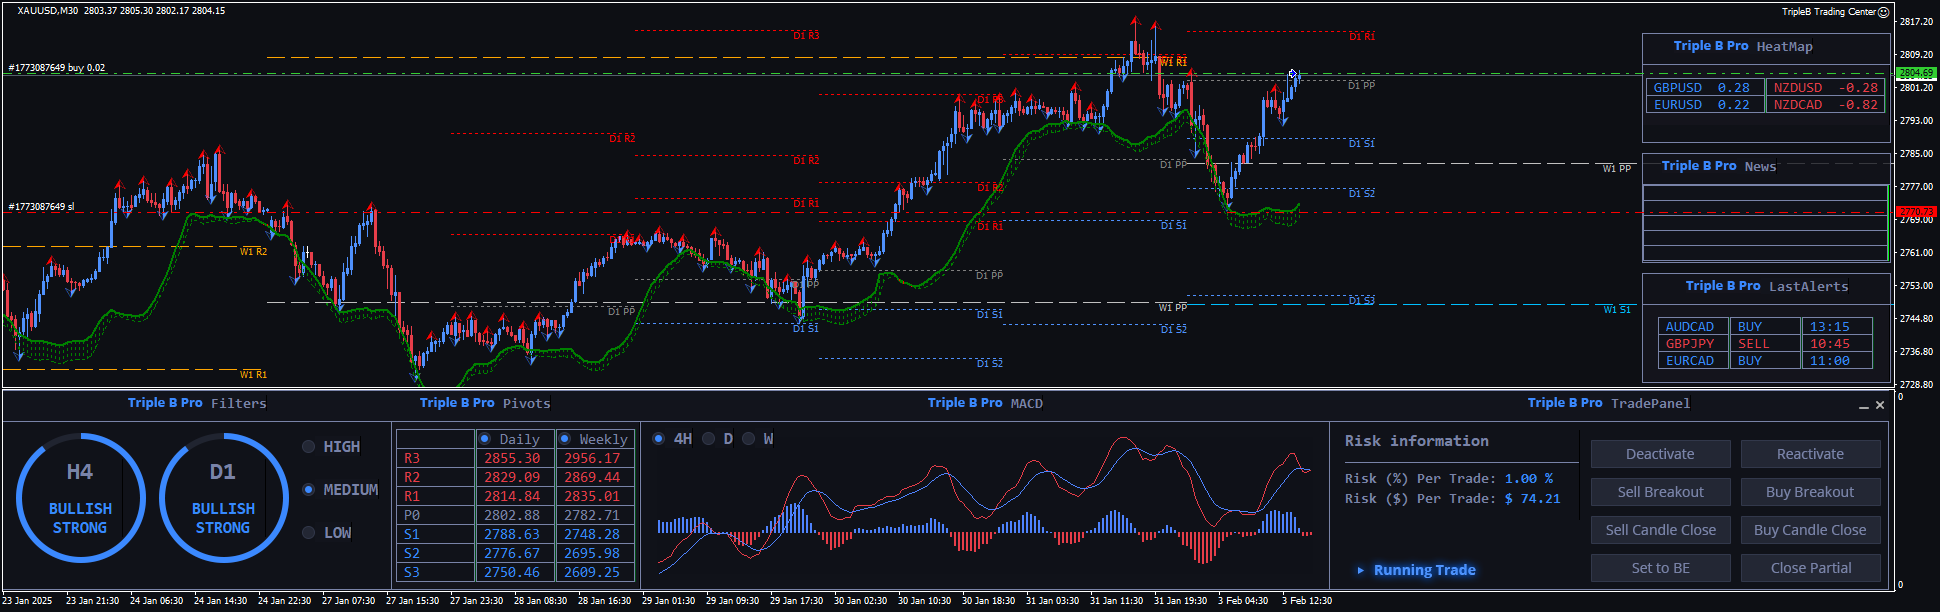Click the Sell Candle Close button
The width and height of the screenshot is (1940, 612).
point(1660,530)
